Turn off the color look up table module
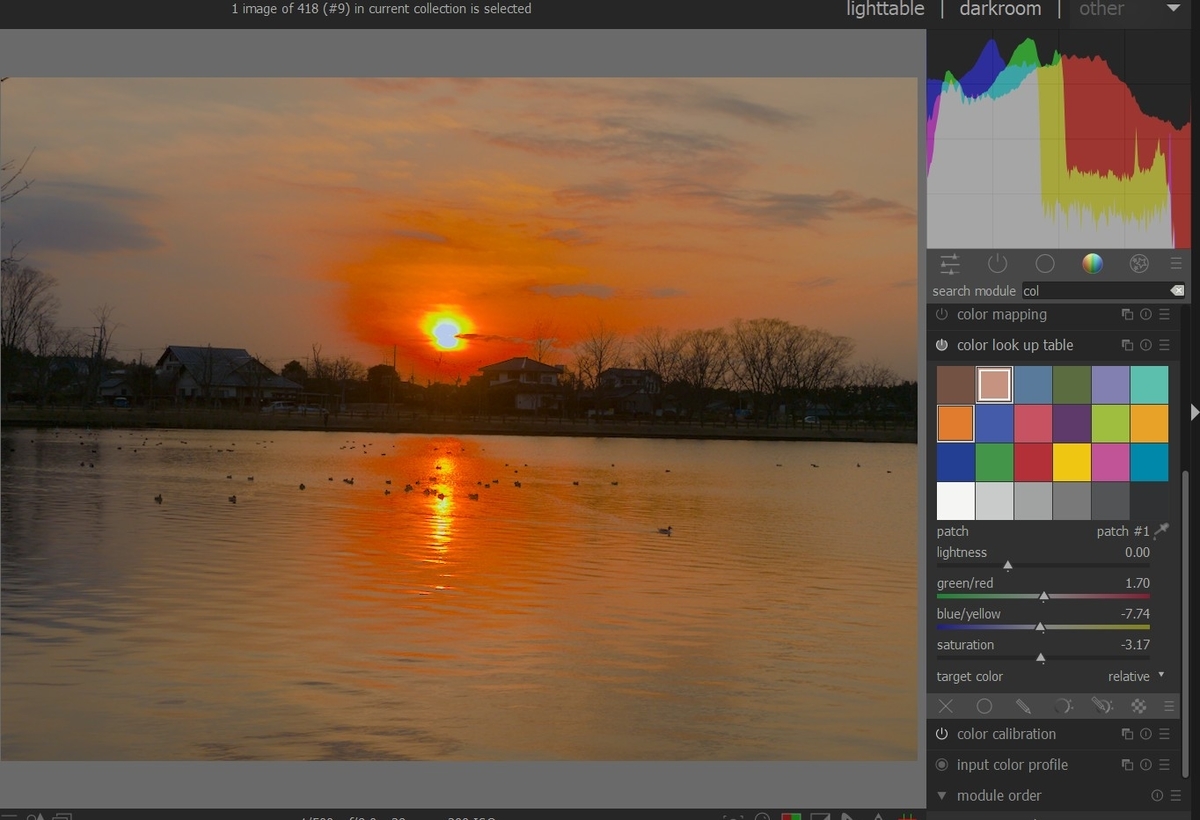 coord(942,345)
